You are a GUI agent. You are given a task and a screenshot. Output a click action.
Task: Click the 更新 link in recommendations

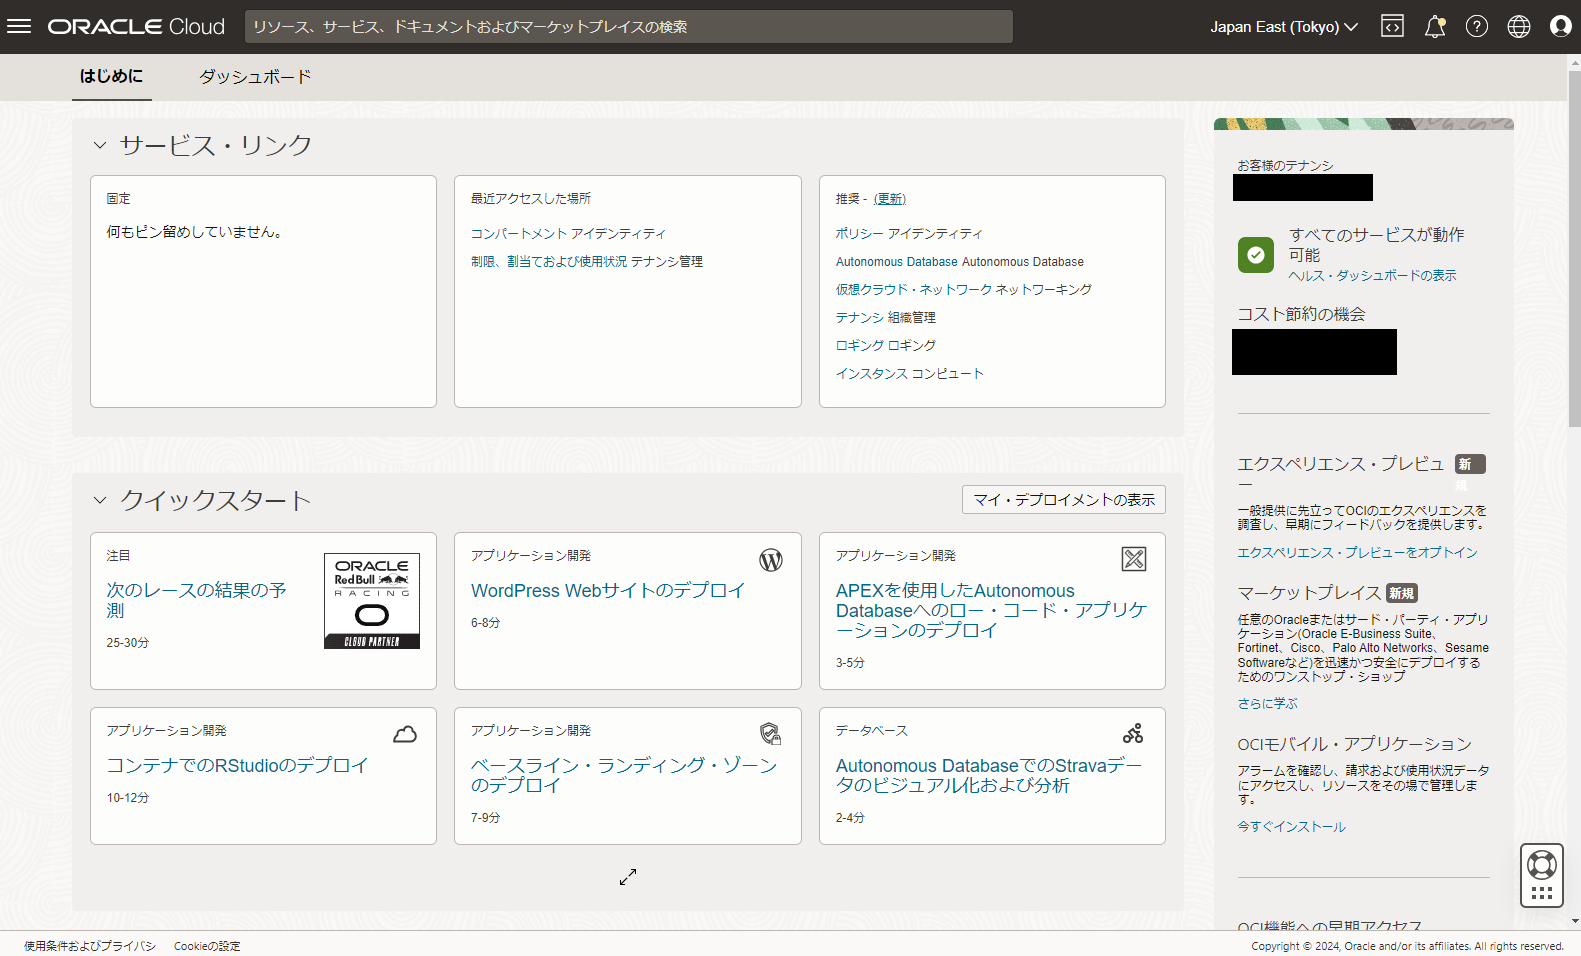889,199
